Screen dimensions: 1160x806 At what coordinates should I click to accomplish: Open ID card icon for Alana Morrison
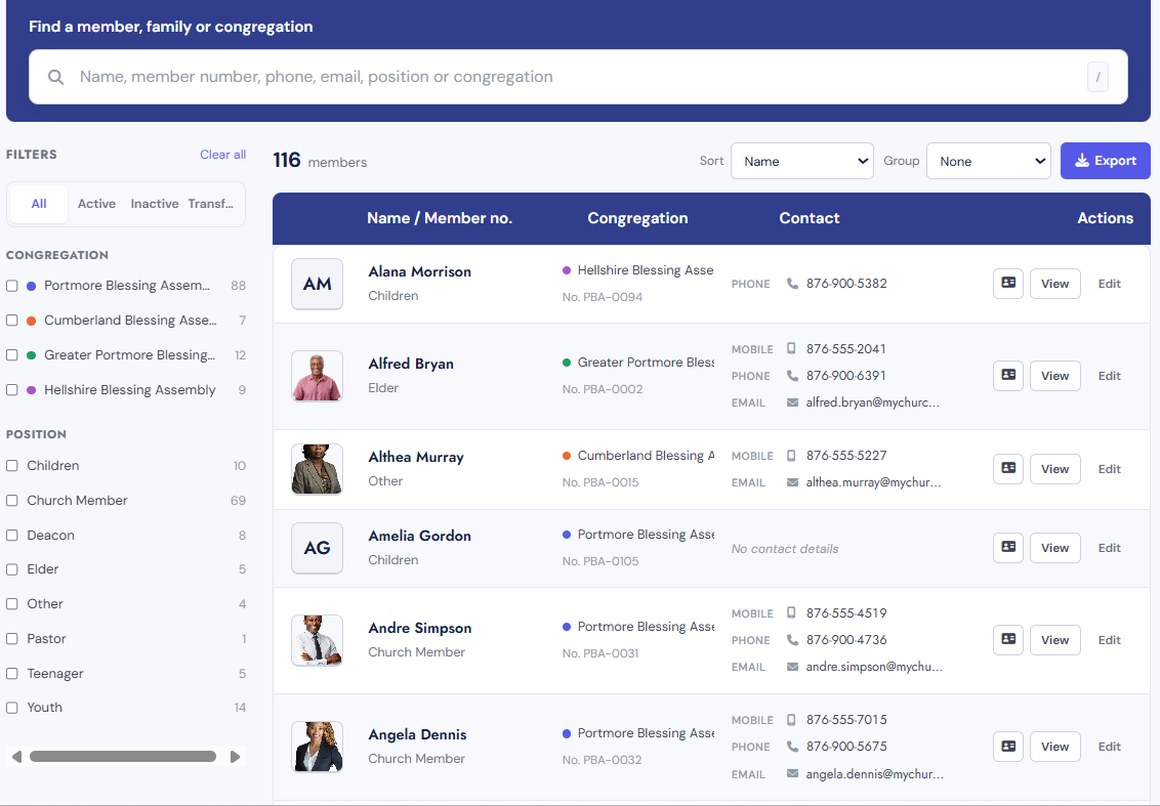[x=1008, y=283]
